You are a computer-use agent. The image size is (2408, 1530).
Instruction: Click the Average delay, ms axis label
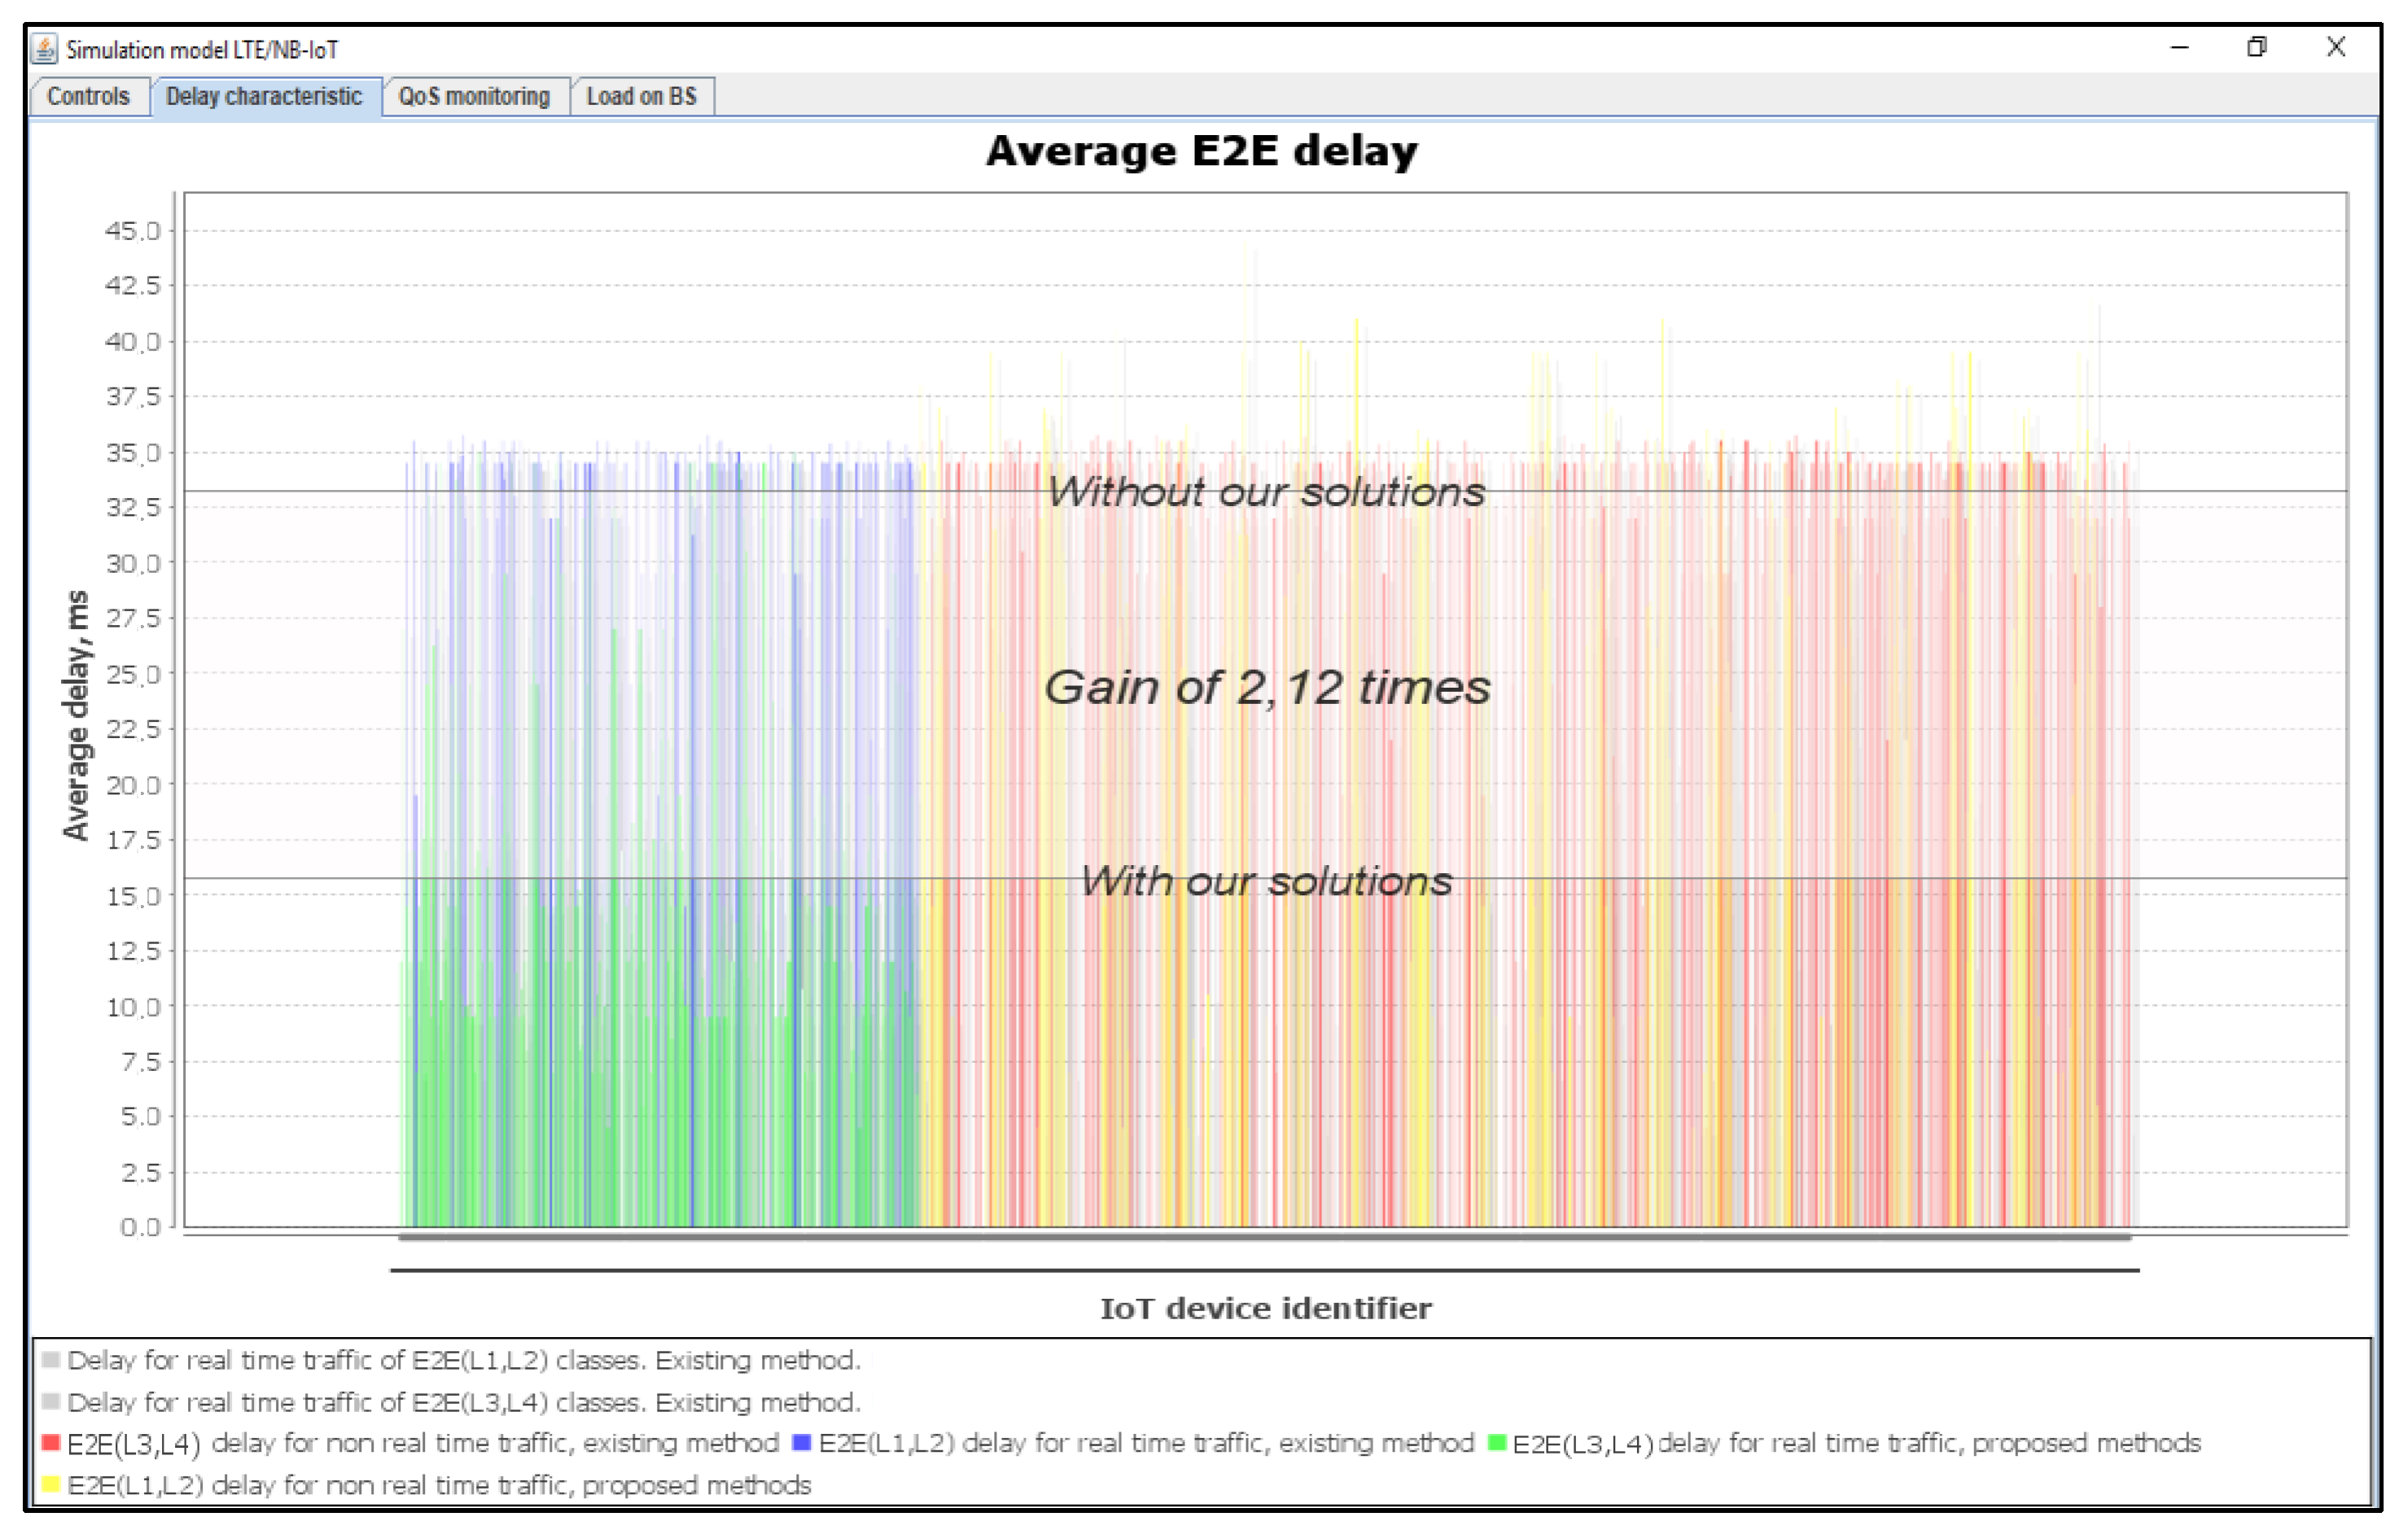point(76,715)
